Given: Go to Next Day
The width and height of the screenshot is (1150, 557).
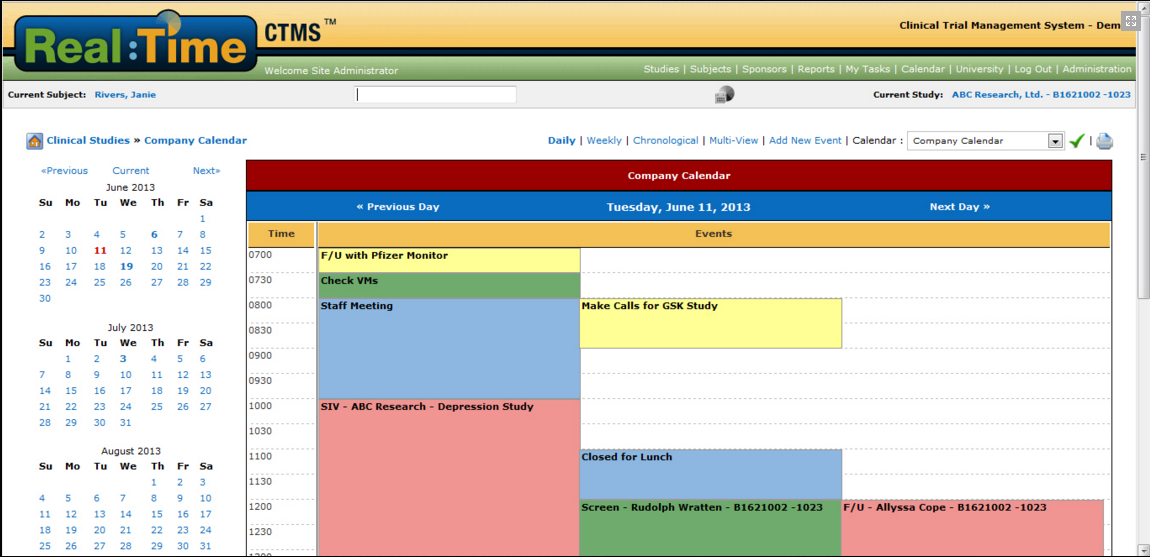Looking at the screenshot, I should [959, 207].
